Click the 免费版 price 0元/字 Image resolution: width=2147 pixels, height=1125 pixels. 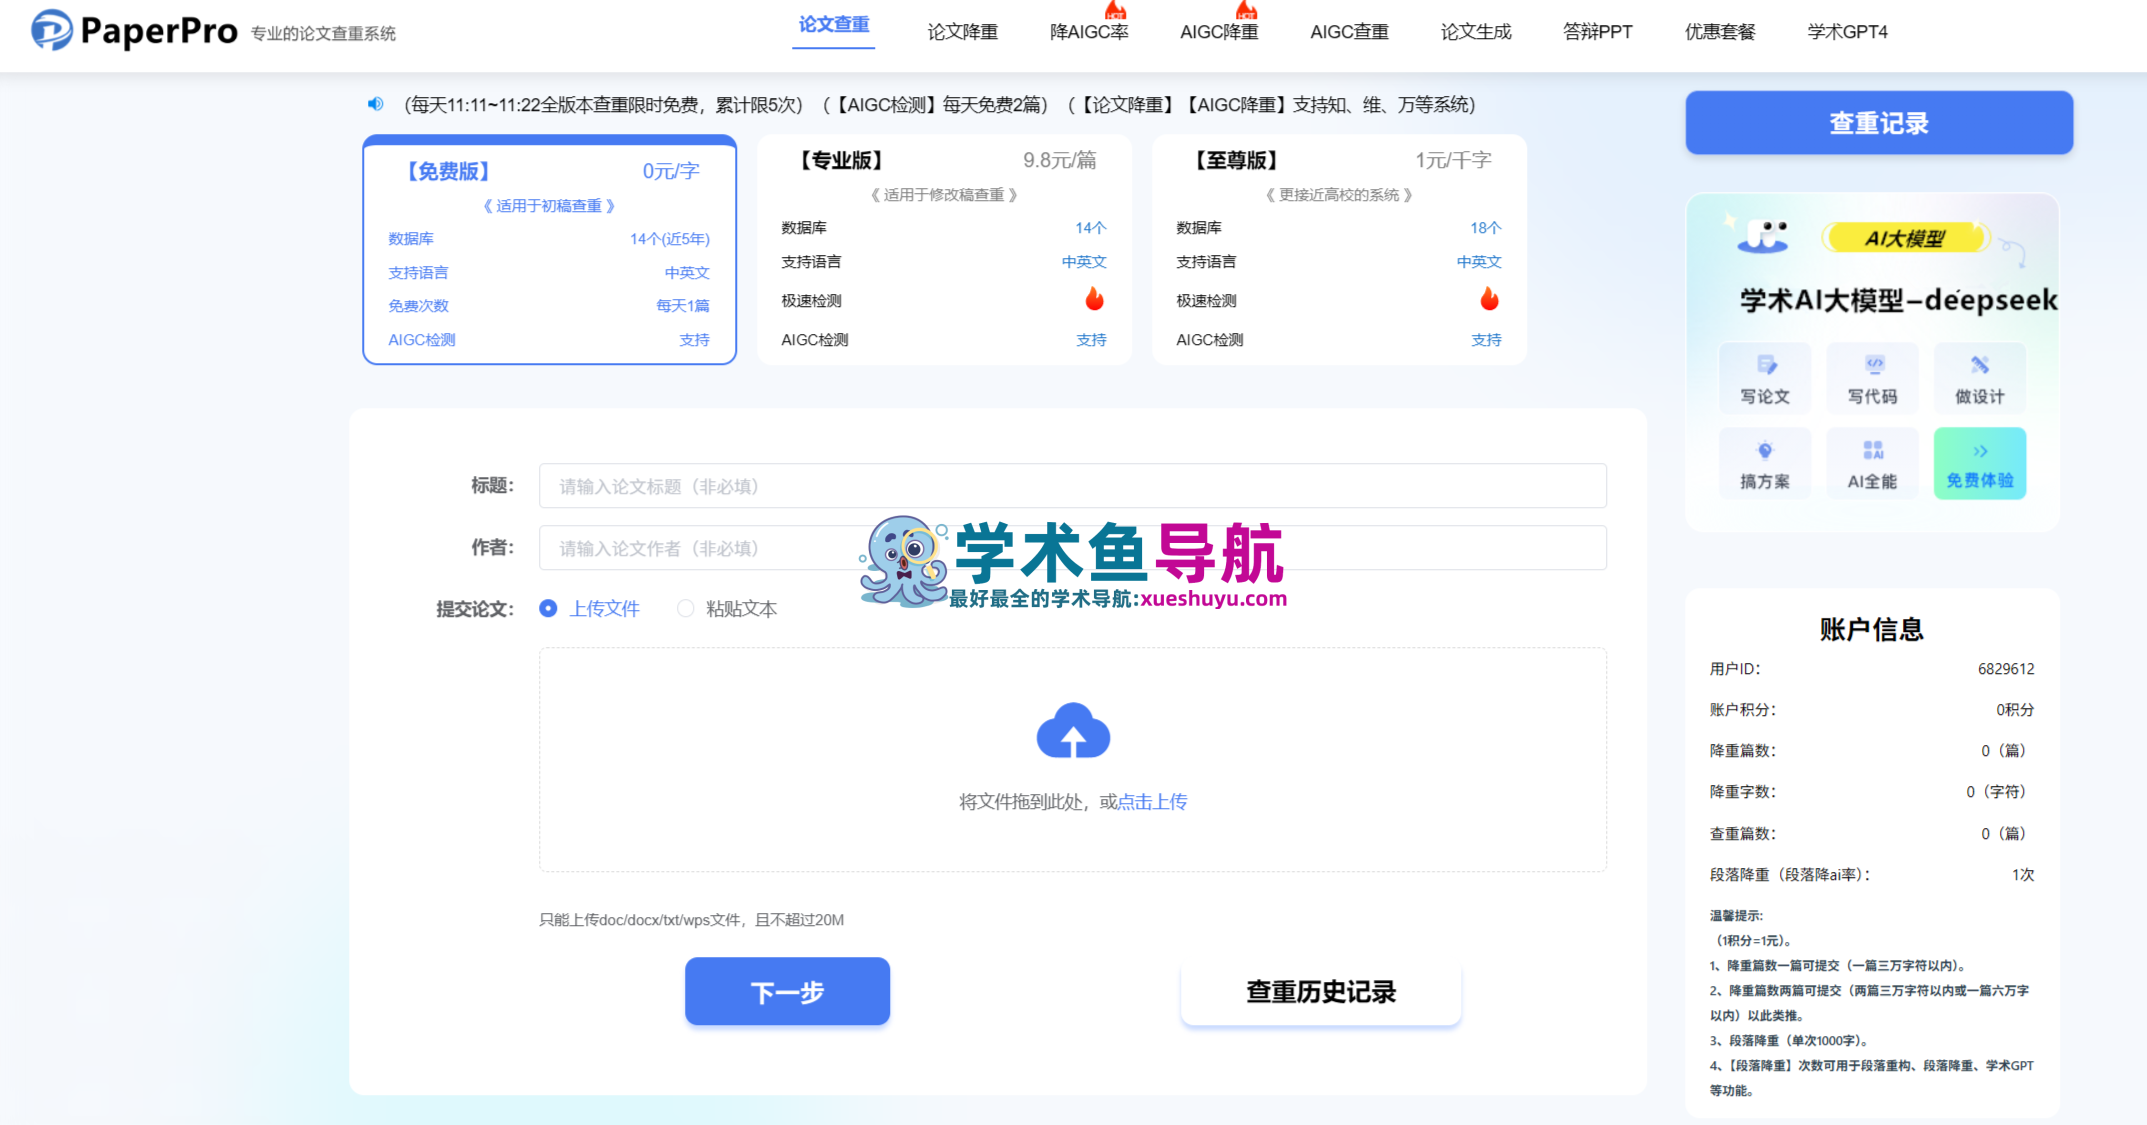[671, 171]
